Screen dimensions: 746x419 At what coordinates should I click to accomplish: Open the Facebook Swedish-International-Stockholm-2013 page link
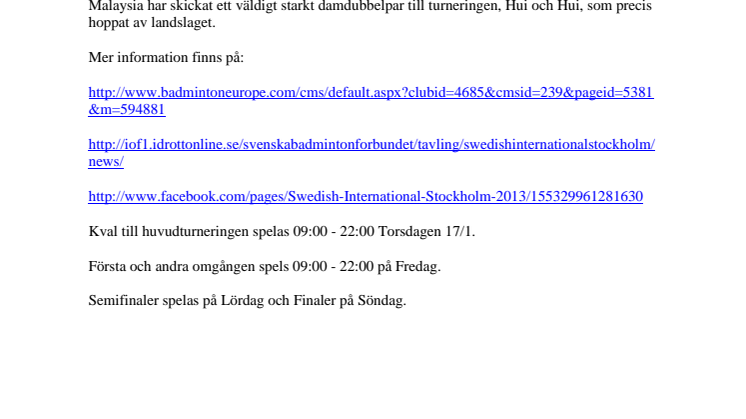pos(365,196)
